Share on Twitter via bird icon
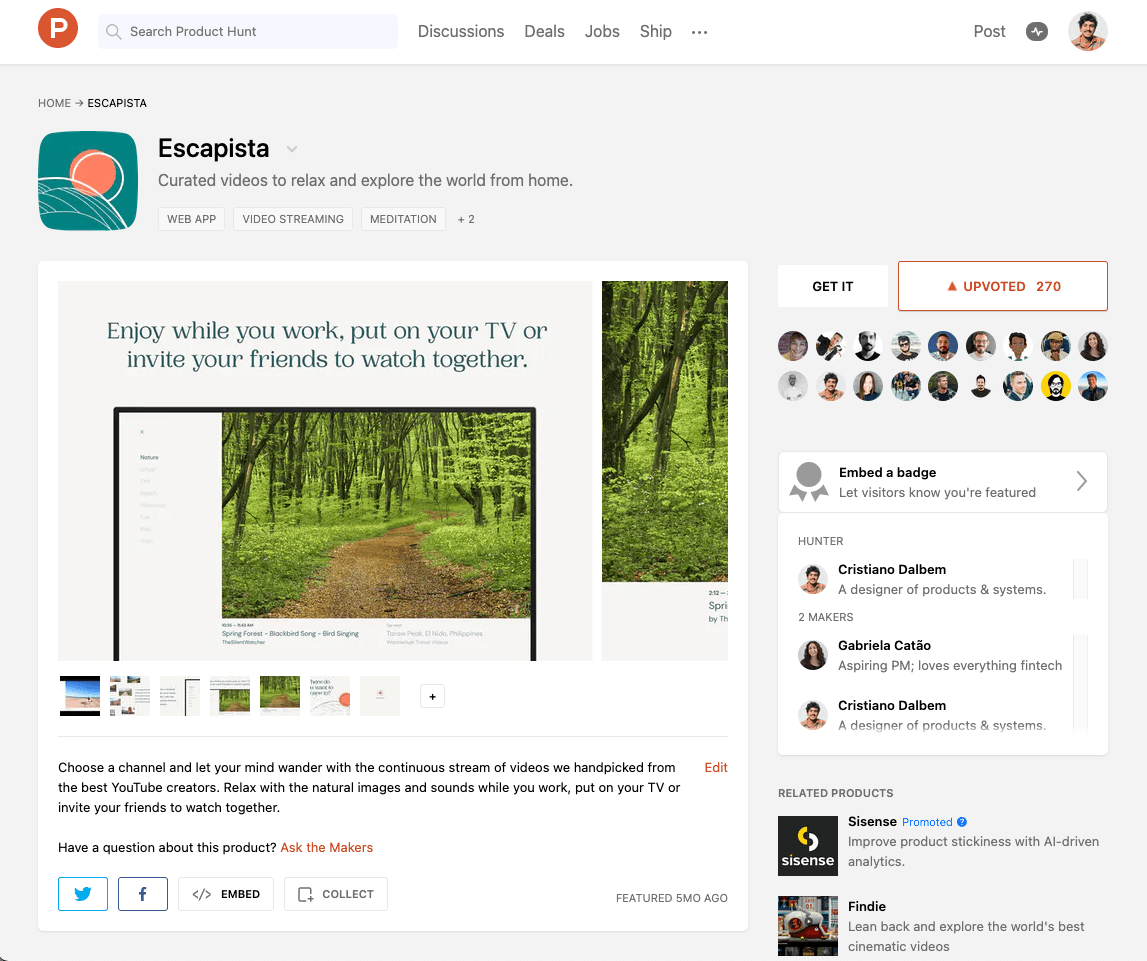1147x961 pixels. click(83, 894)
